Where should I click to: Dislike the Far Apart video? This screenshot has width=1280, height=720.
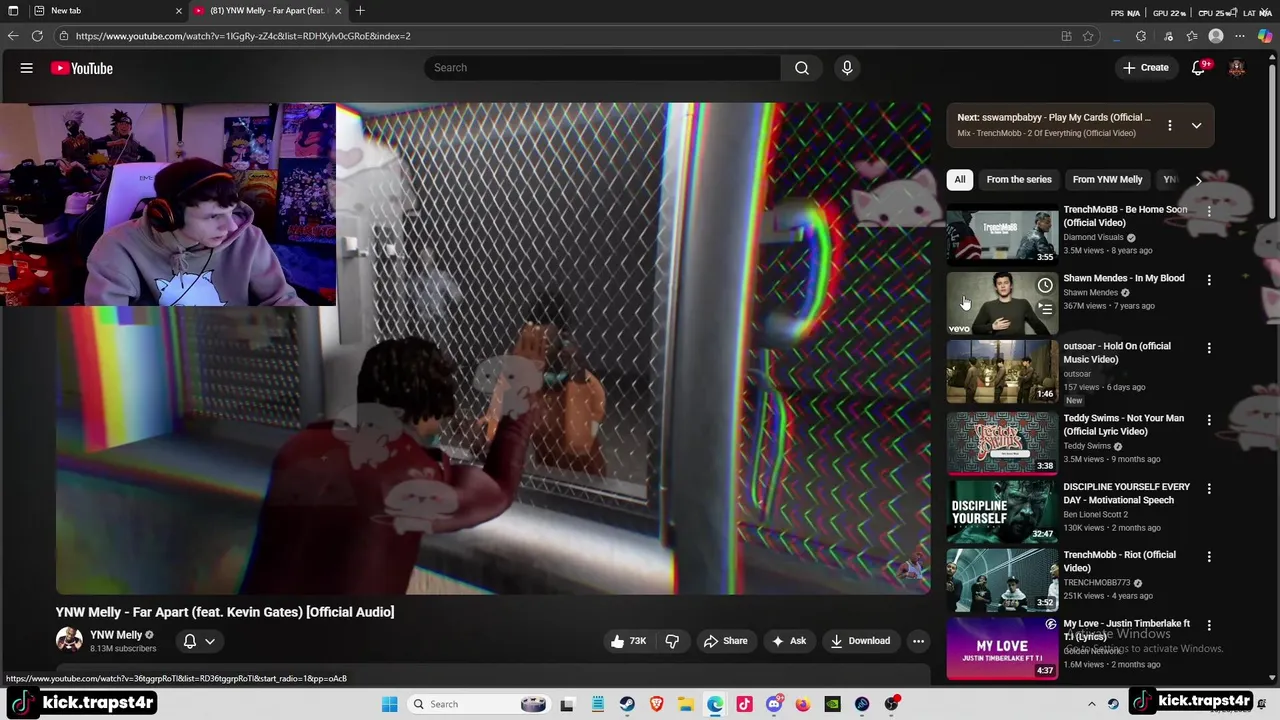click(672, 641)
